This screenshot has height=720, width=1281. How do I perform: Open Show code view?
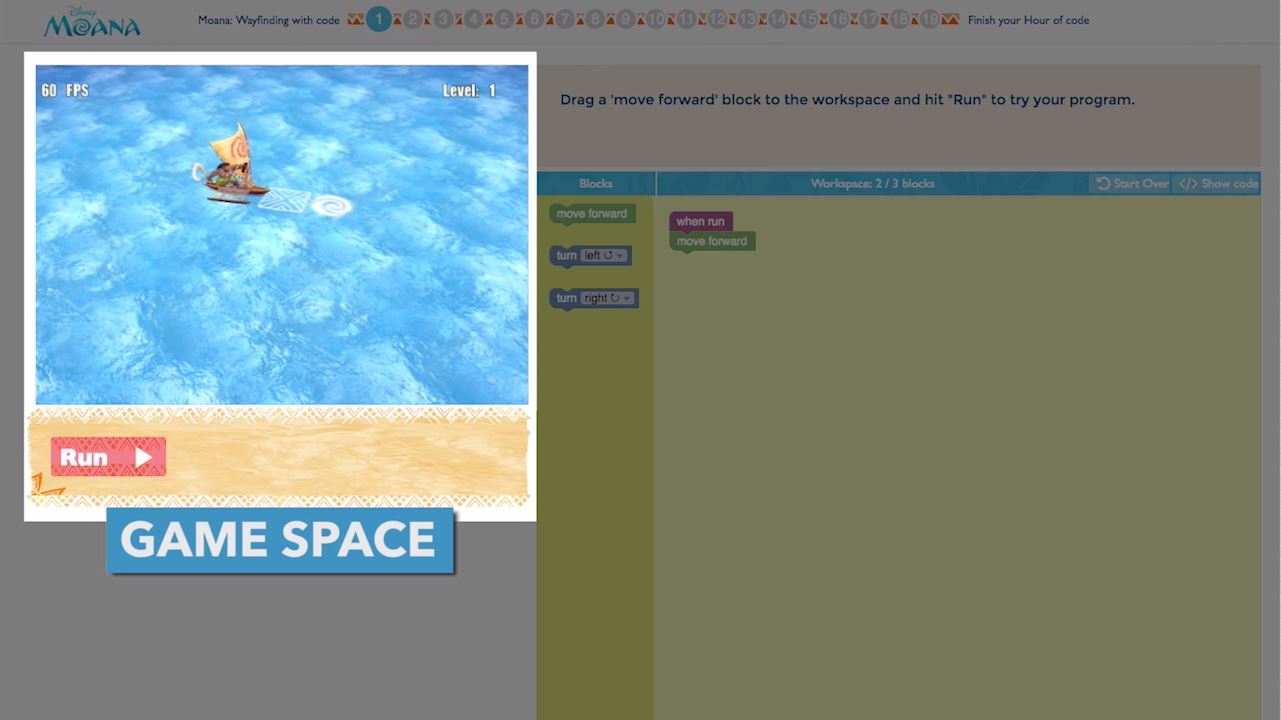pyautogui.click(x=1217, y=184)
